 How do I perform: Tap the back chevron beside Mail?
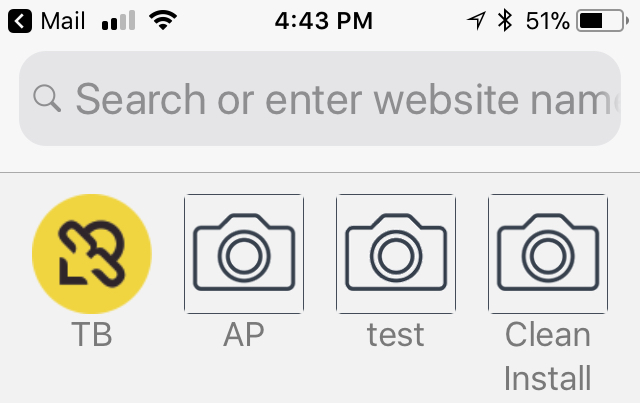point(20,20)
